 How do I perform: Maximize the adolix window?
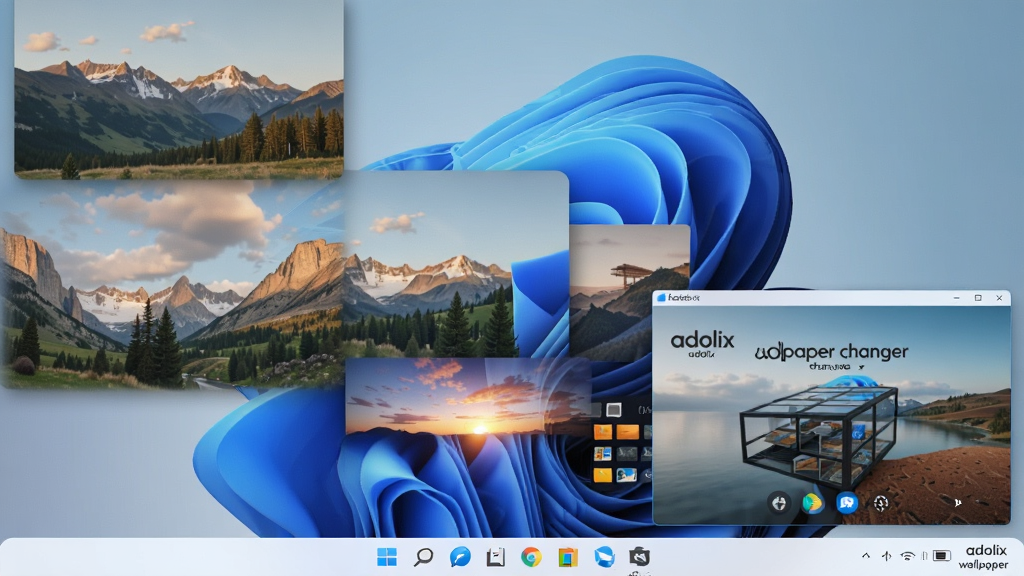tap(978, 298)
